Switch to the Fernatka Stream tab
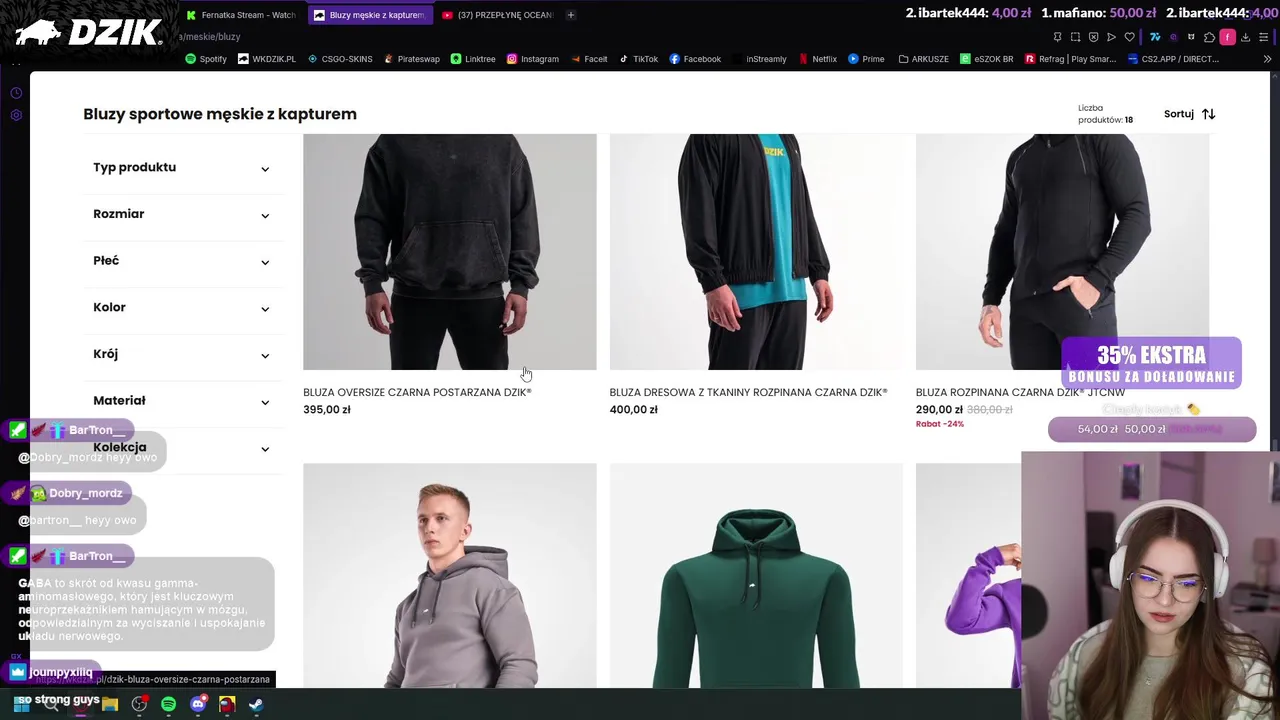1280x720 pixels. (241, 15)
